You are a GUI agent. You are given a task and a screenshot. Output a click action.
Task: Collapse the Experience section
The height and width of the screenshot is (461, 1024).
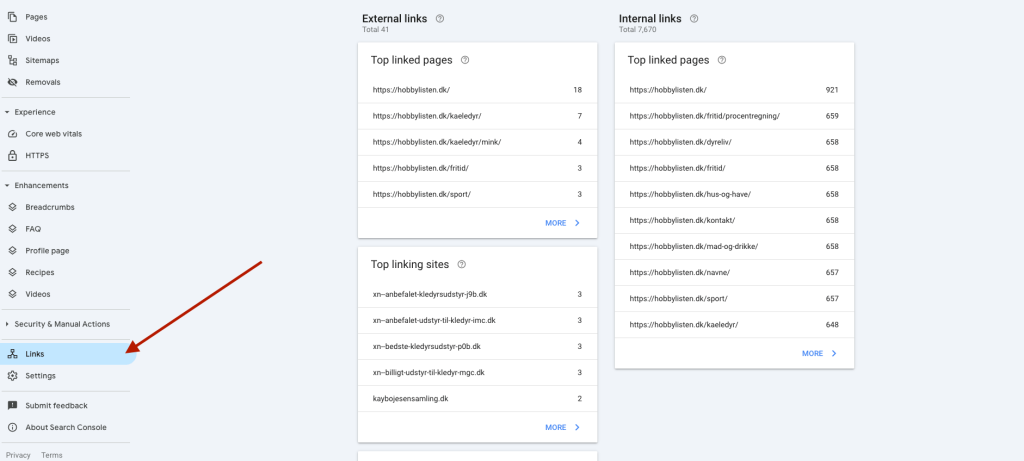[x=7, y=112]
